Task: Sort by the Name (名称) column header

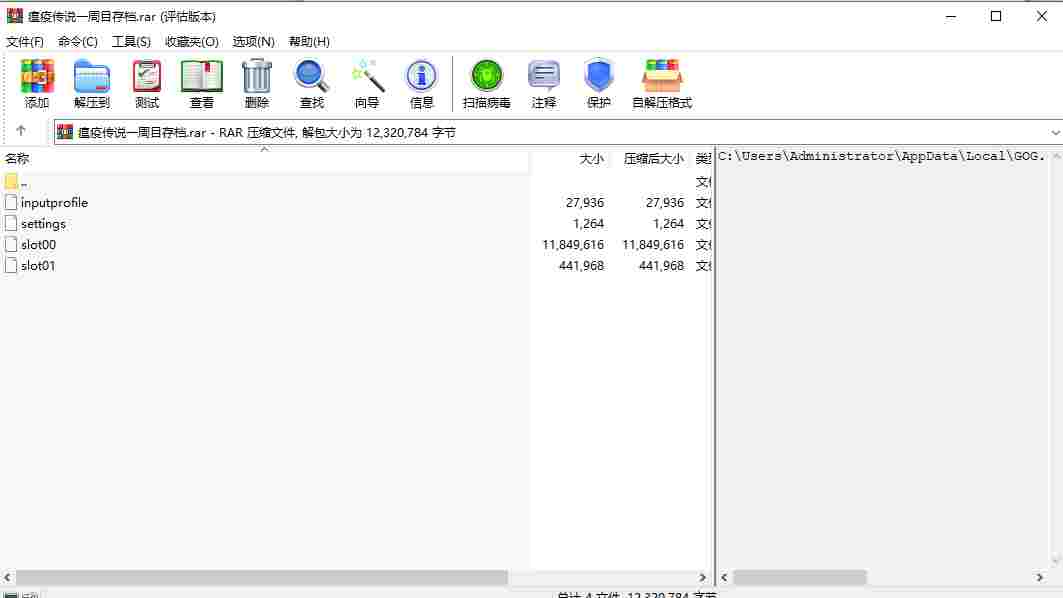Action: point(18,159)
